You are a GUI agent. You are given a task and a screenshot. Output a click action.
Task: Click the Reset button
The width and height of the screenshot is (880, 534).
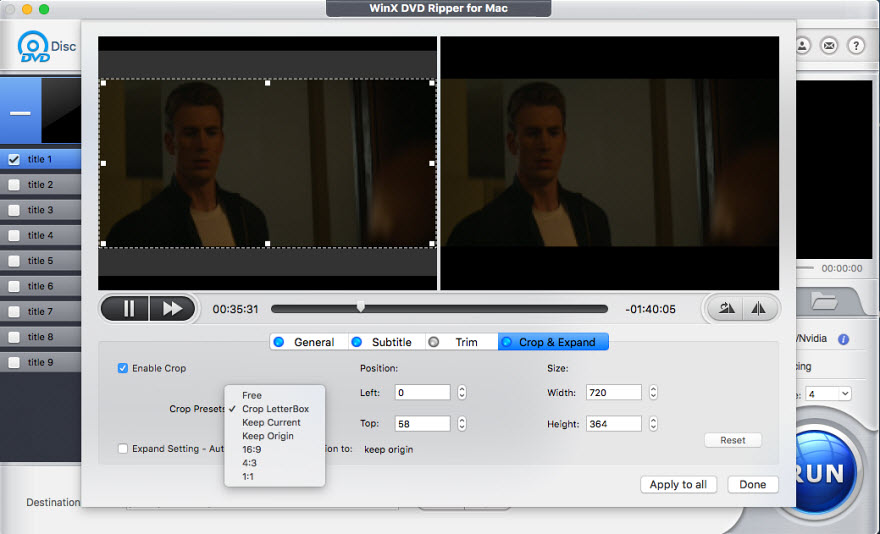pyautogui.click(x=732, y=440)
